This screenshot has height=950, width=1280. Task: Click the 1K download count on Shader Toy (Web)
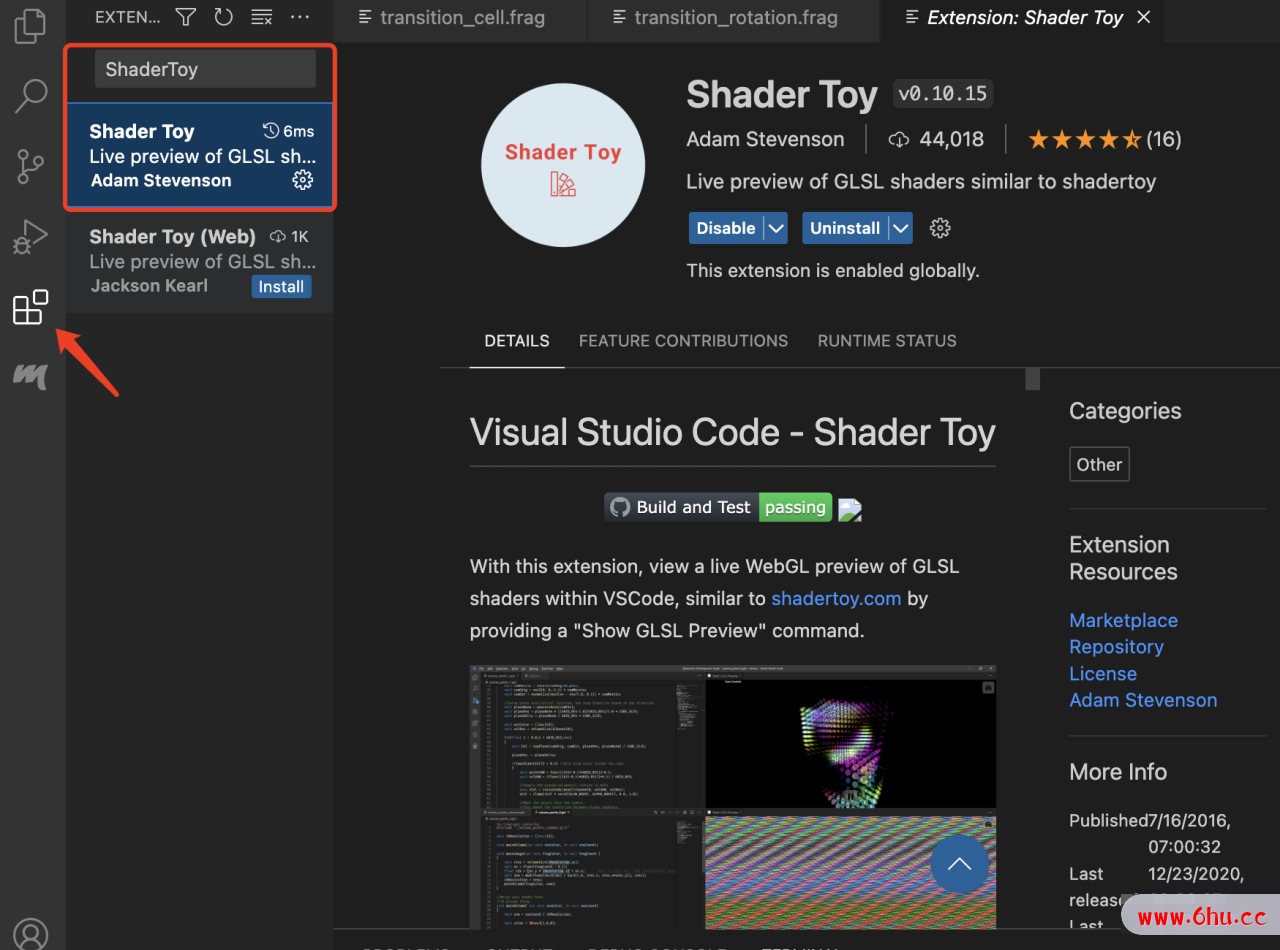[289, 237]
